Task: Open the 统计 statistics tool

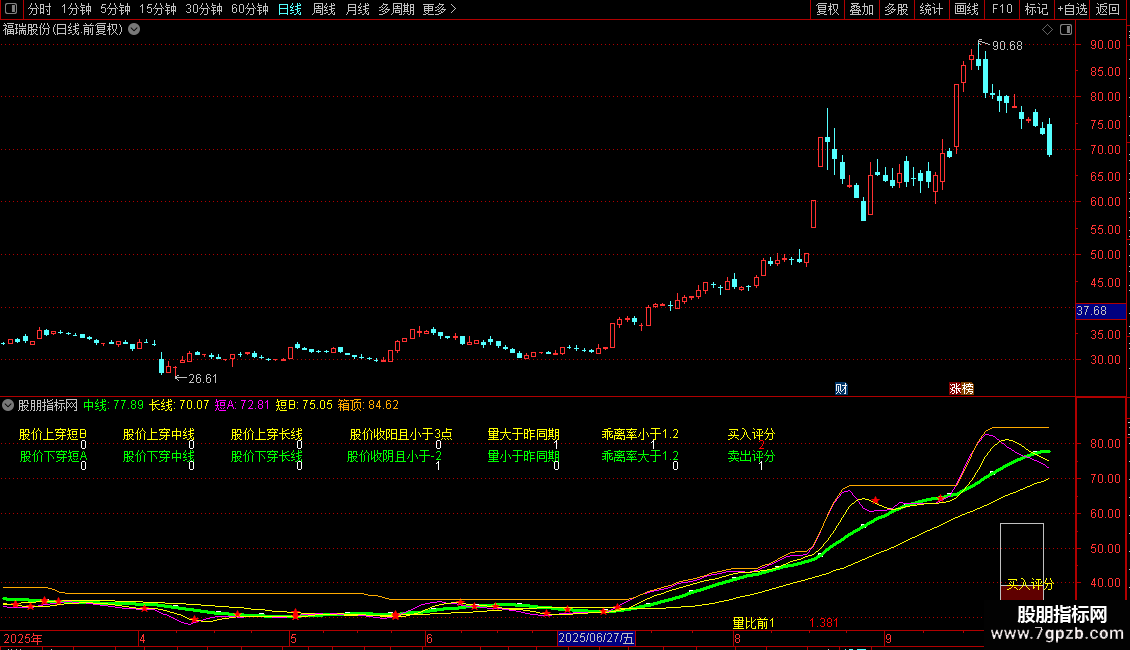Action: [931, 9]
